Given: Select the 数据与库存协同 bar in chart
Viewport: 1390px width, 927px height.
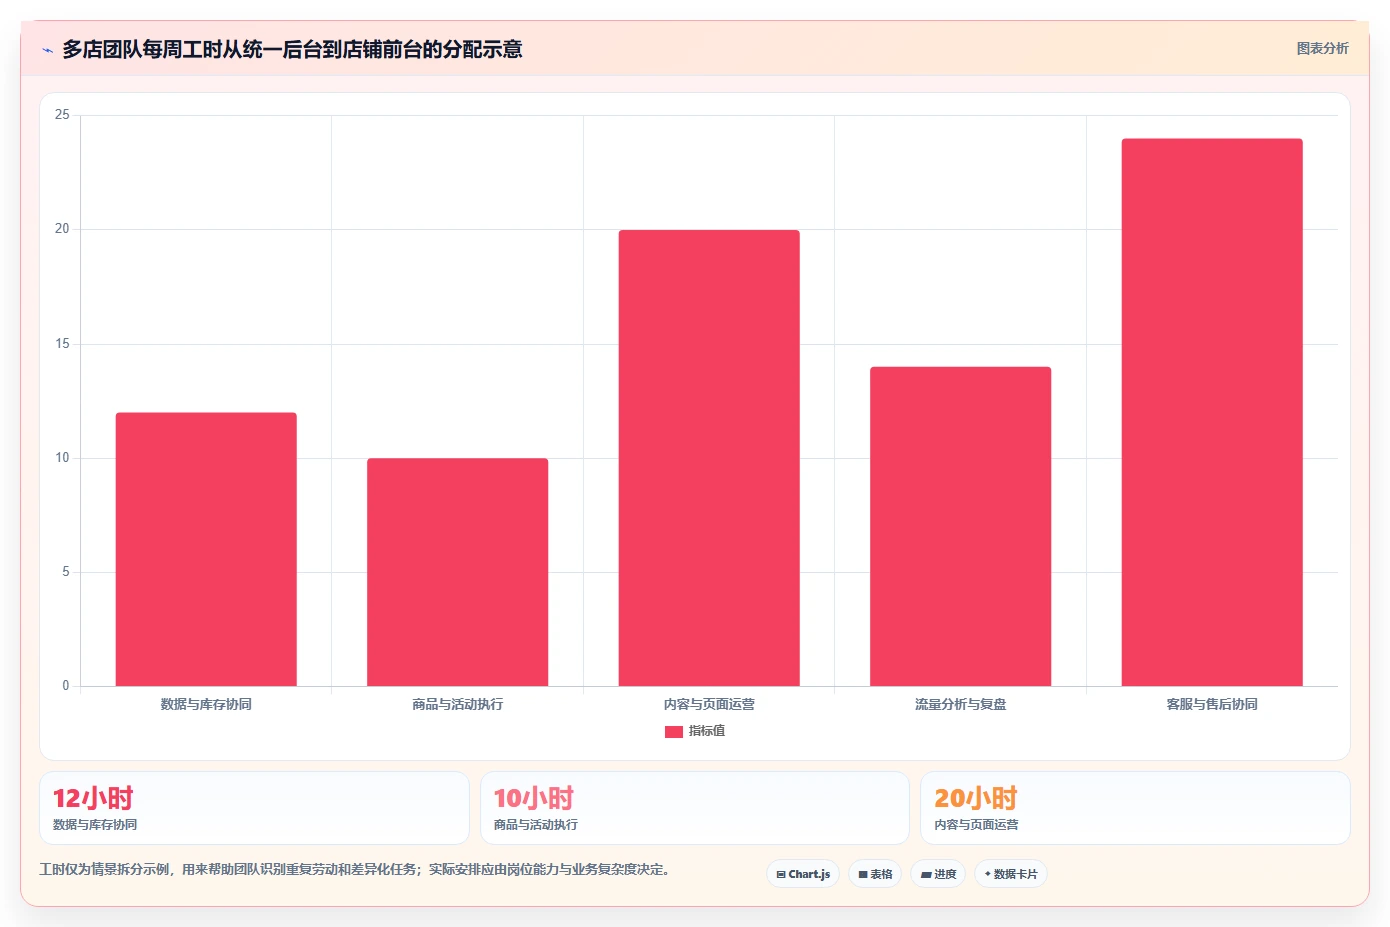Looking at the screenshot, I should tap(206, 549).
